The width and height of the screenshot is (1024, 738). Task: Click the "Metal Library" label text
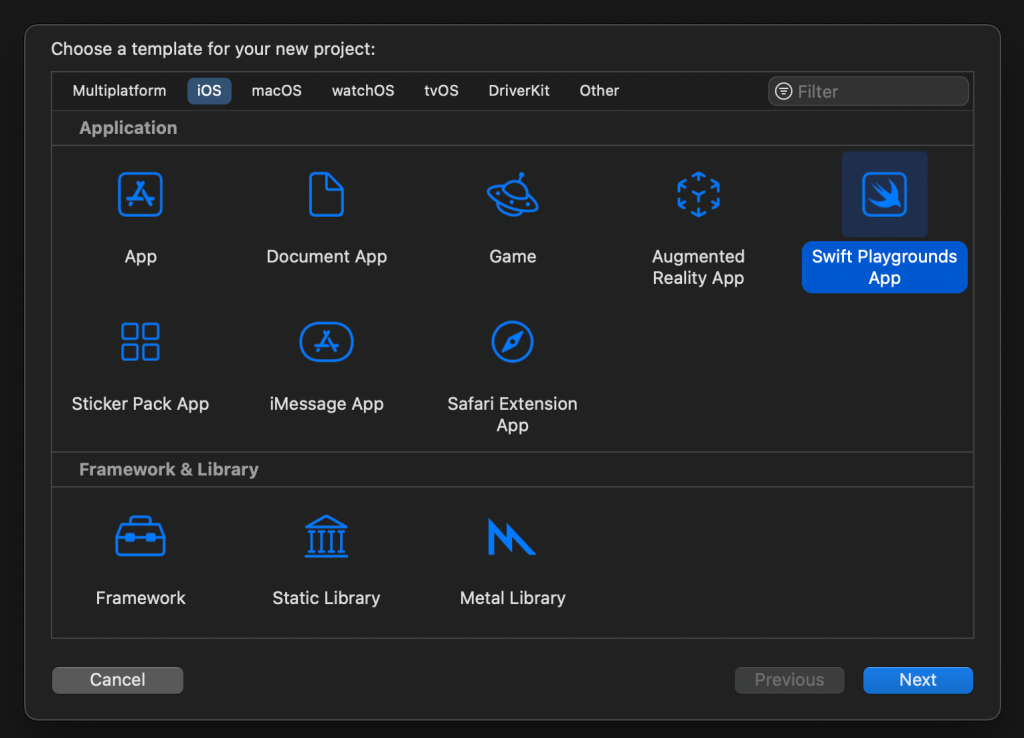point(513,598)
